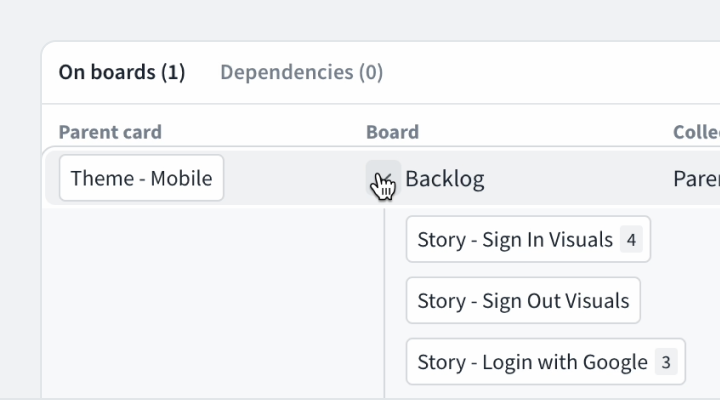Open the Story - Login with Google card
Screen dimensions: 720x400
point(532,362)
